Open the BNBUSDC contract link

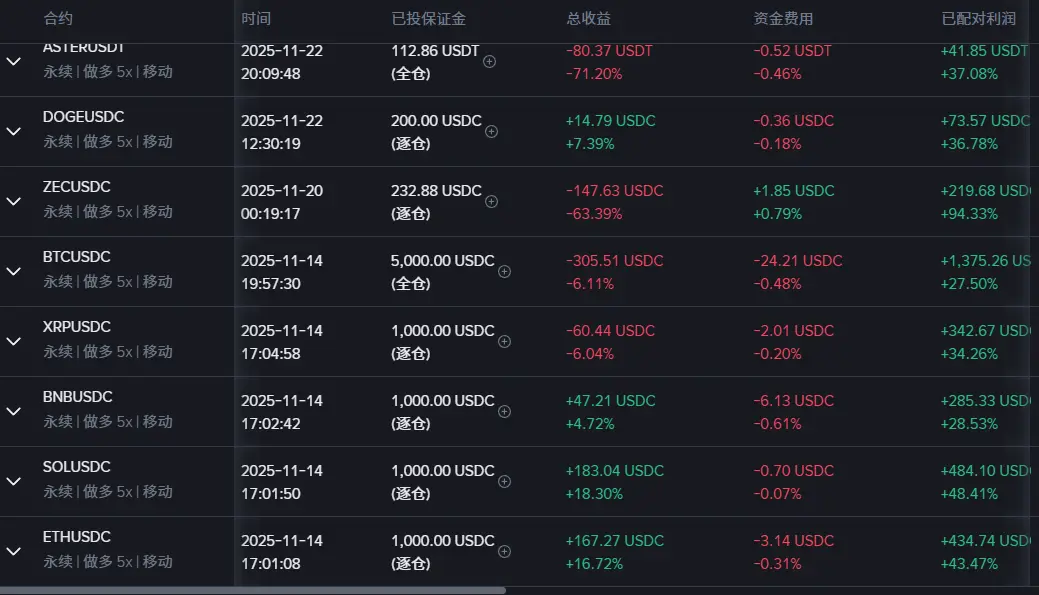[x=77, y=397]
